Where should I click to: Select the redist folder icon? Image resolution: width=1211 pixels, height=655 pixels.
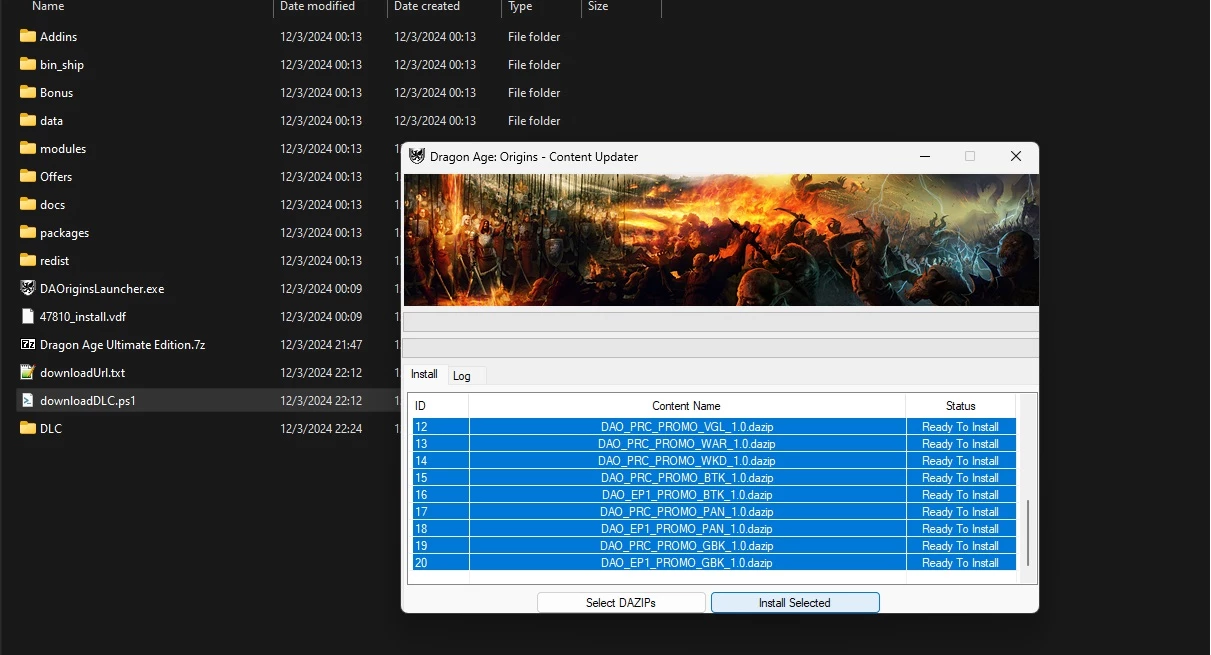(28, 260)
